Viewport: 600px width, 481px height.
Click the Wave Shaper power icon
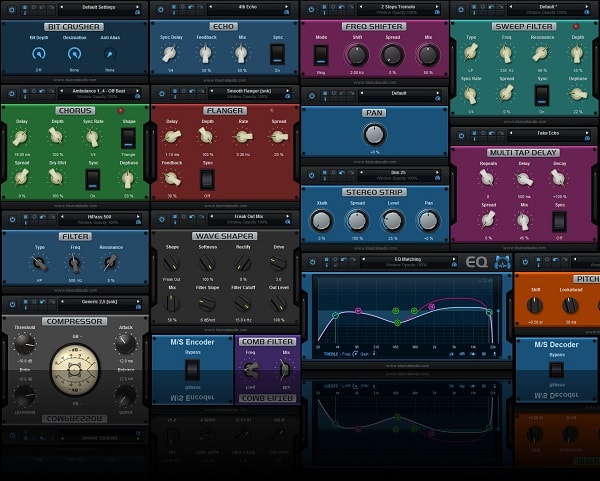tap(162, 219)
